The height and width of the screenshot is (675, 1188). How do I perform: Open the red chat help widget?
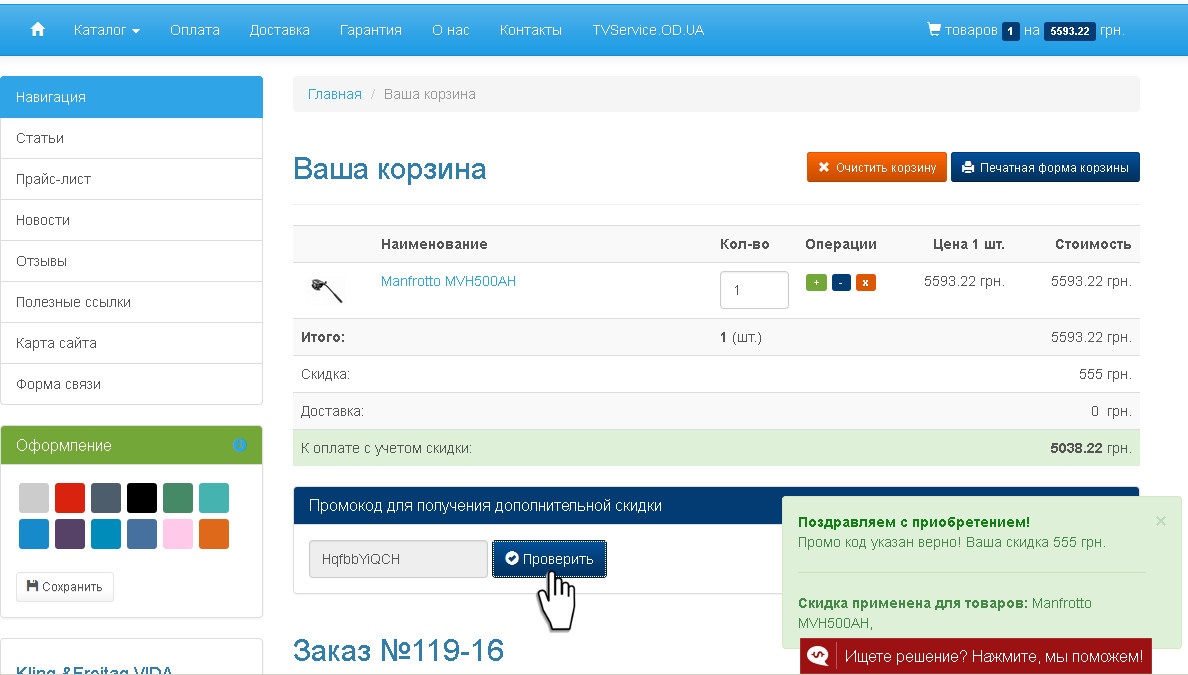976,656
